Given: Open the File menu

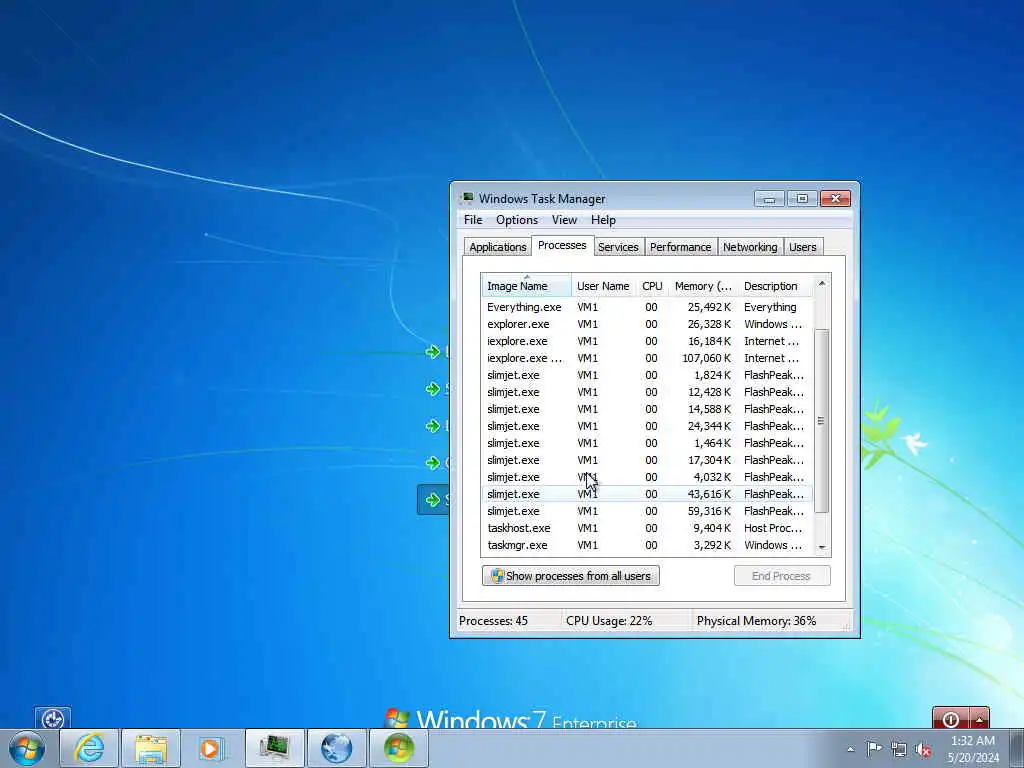Looking at the screenshot, I should coord(473,220).
